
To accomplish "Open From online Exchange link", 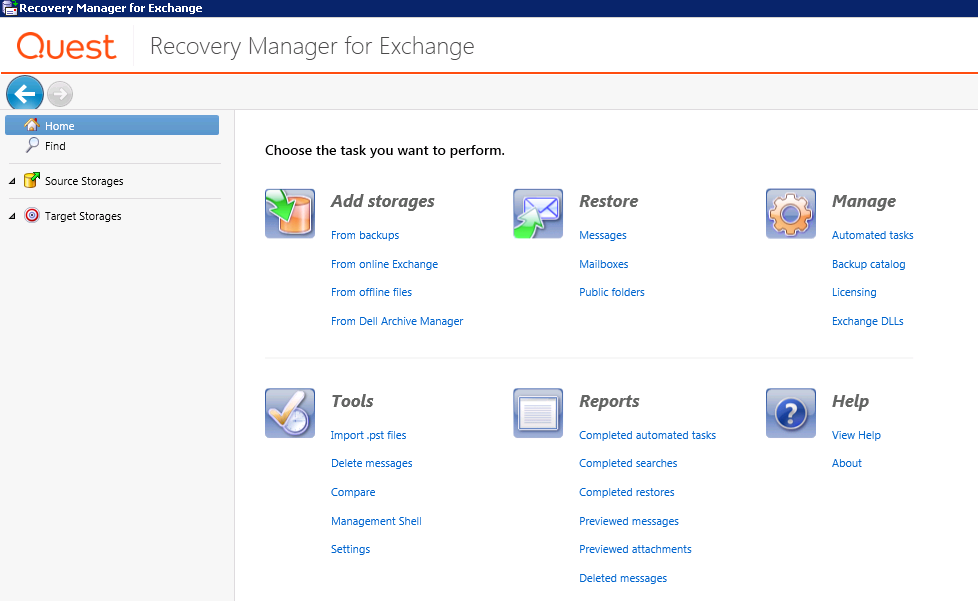I will tap(384, 264).
